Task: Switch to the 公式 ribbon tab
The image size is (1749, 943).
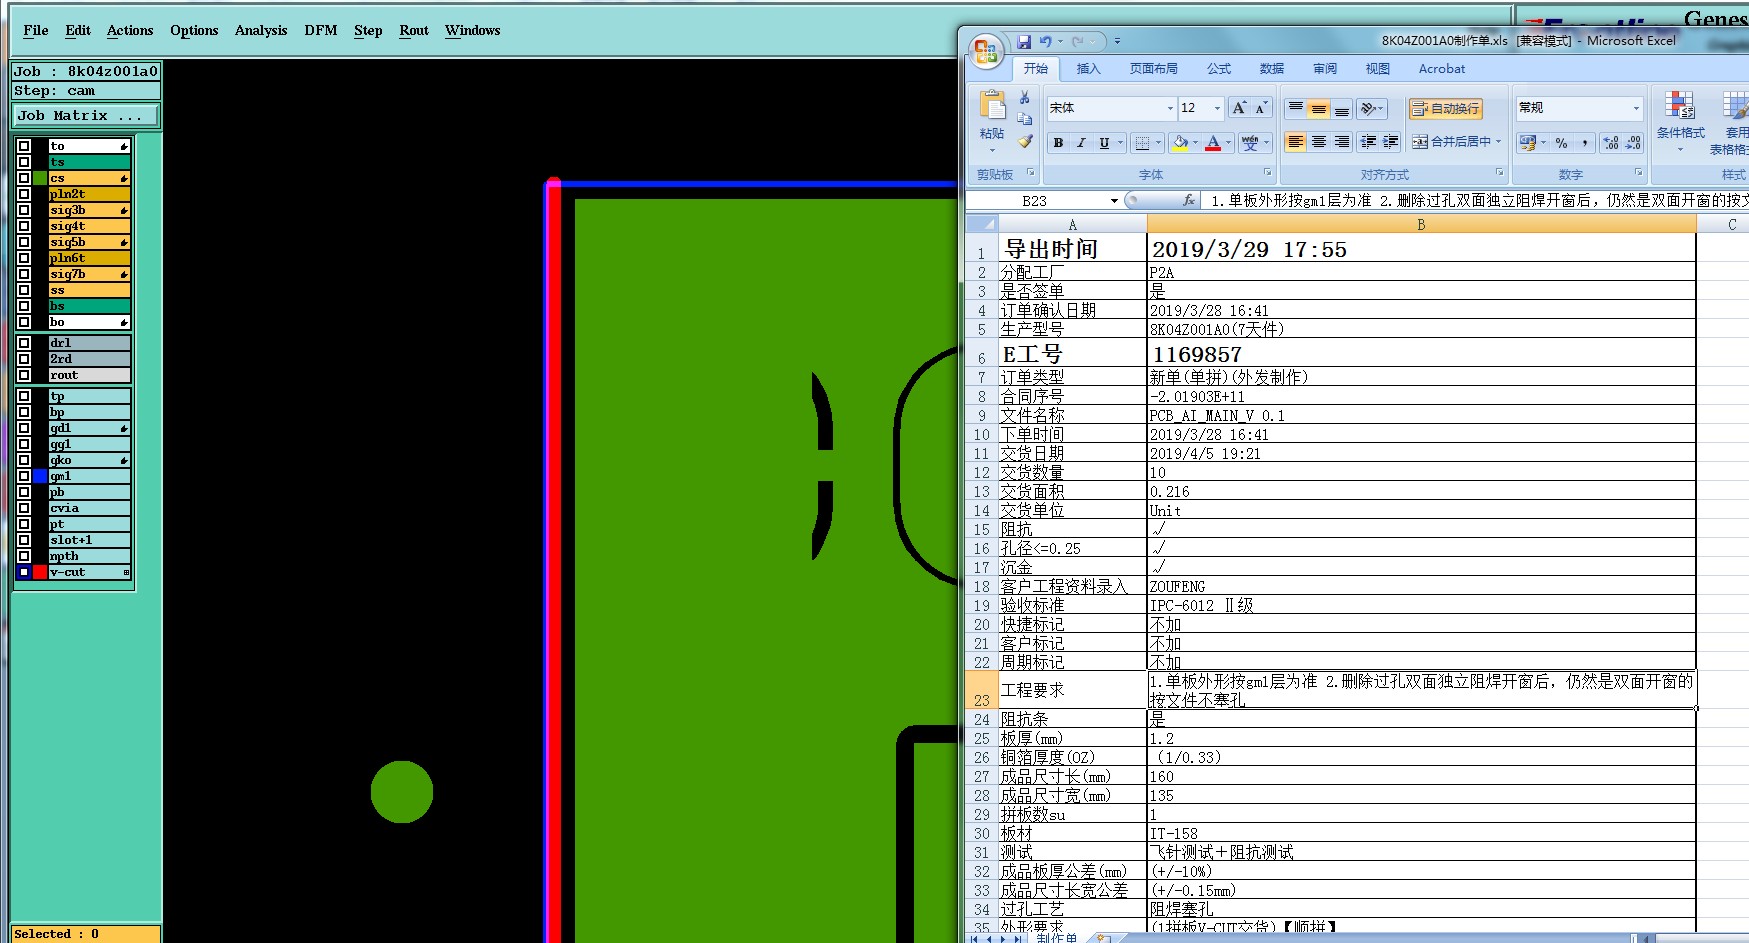Action: pyautogui.click(x=1219, y=69)
